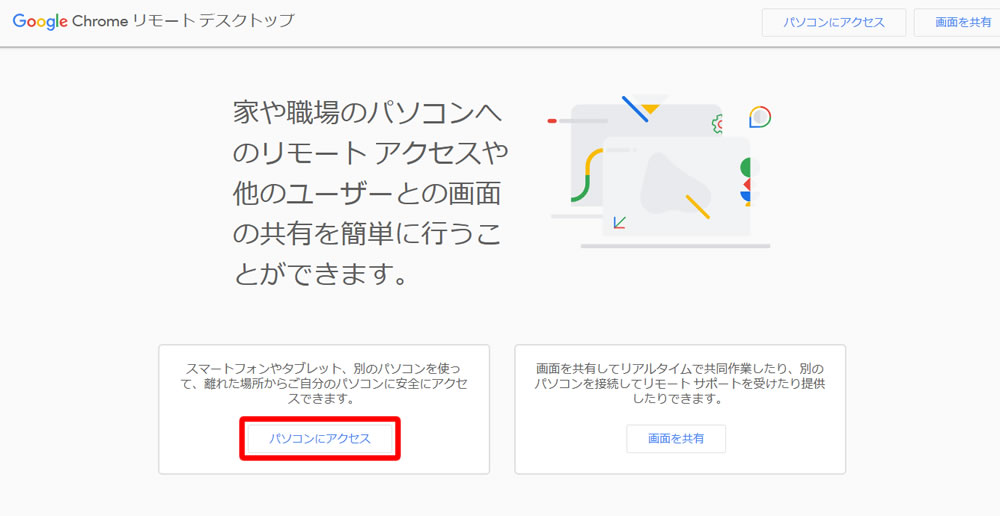Click the multicolored chat bubble icon
The height and width of the screenshot is (516, 1000).
click(x=760, y=117)
